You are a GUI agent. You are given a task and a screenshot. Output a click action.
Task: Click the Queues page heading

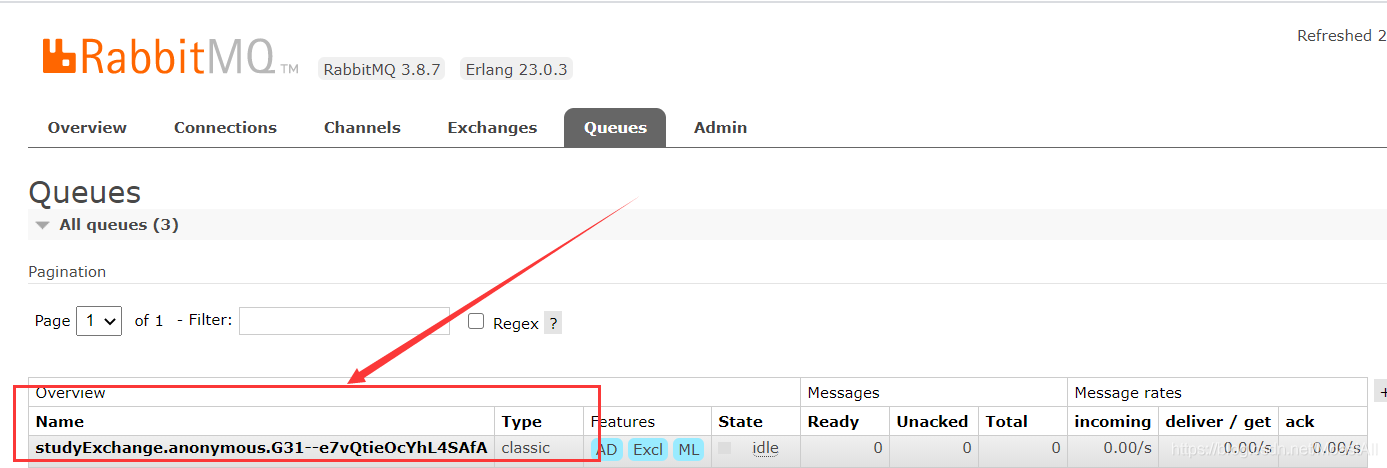click(x=85, y=193)
